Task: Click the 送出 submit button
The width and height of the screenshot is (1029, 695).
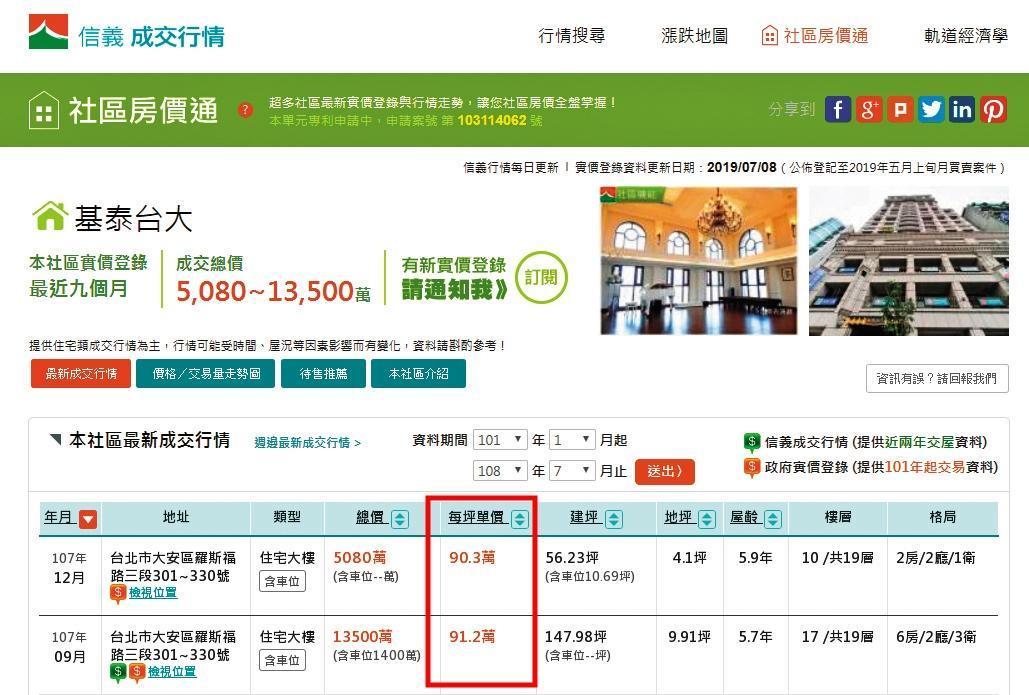Action: (x=665, y=471)
